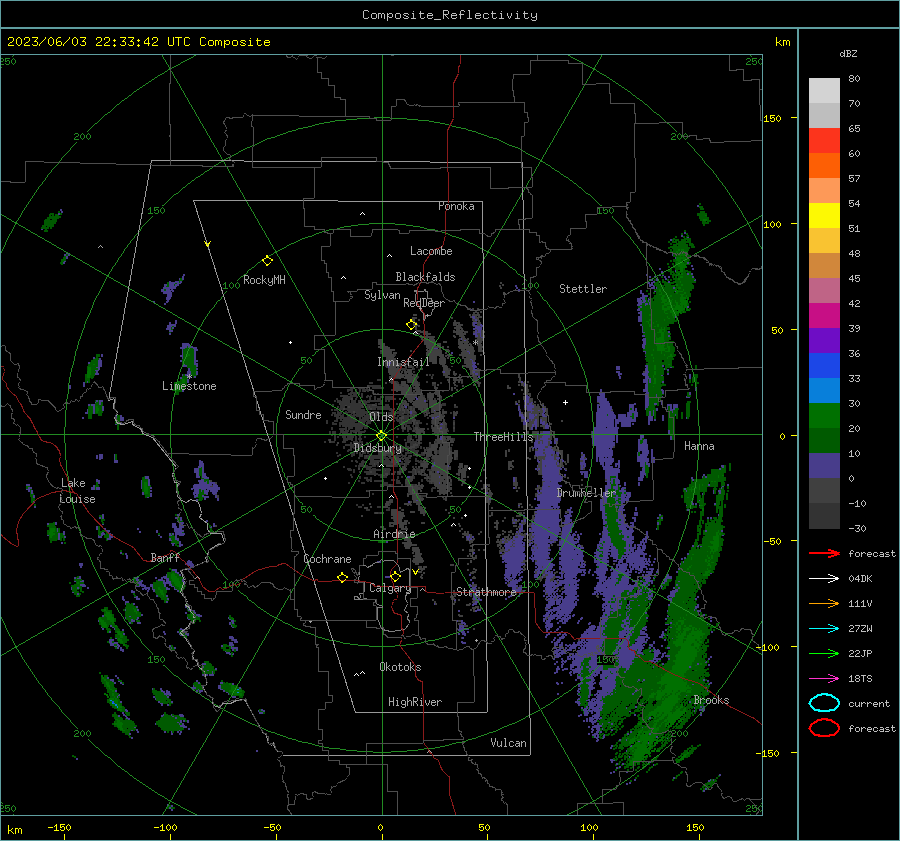The width and height of the screenshot is (900, 841).
Task: Select the dark gray -10 to -30 swatch
Action: (824, 516)
